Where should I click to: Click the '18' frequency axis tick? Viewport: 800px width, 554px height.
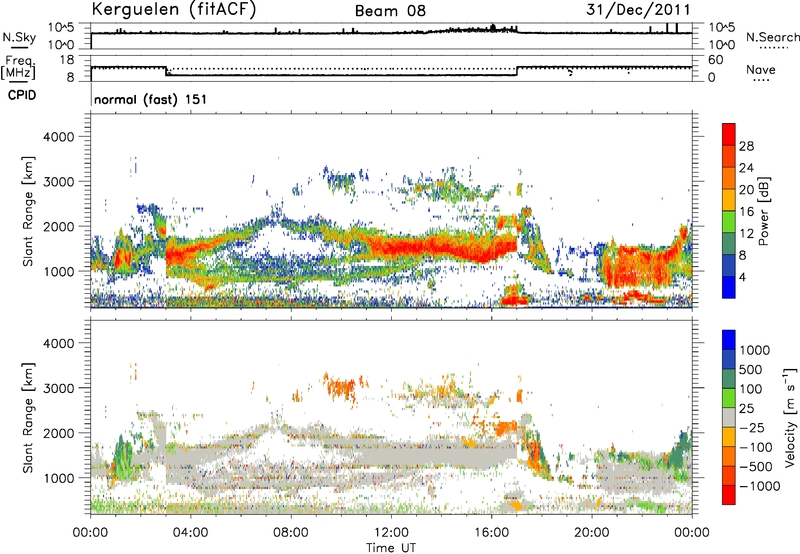point(67,60)
